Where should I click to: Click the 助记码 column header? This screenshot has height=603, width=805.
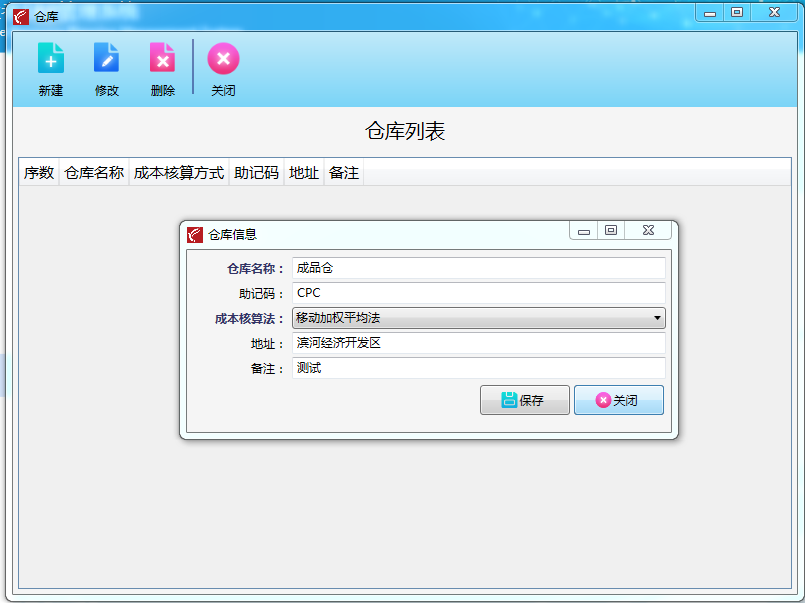(256, 172)
